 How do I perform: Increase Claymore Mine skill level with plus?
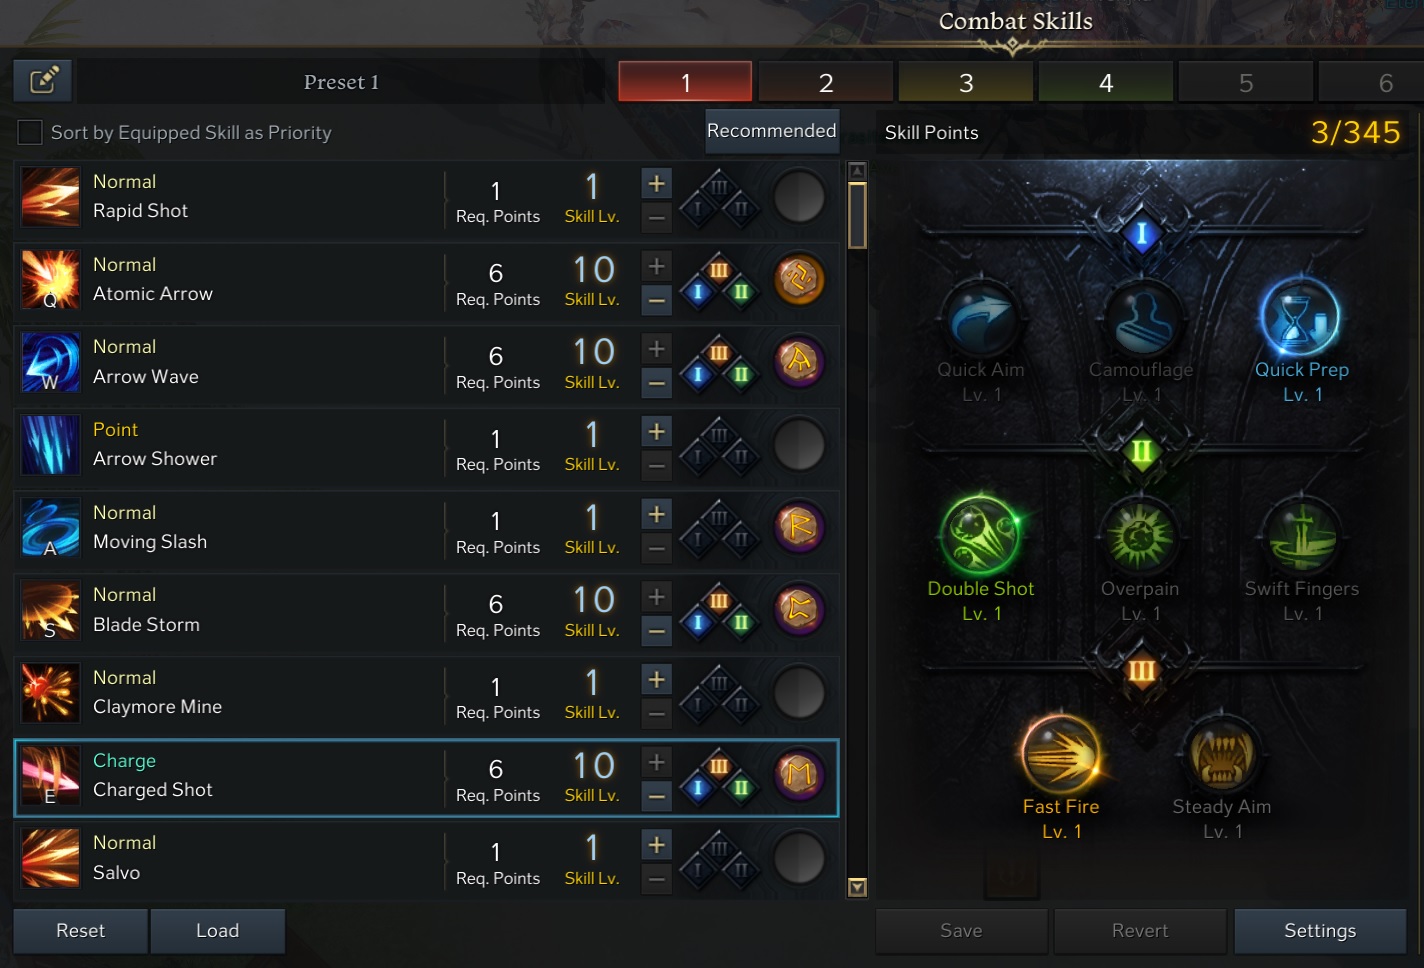pyautogui.click(x=656, y=679)
